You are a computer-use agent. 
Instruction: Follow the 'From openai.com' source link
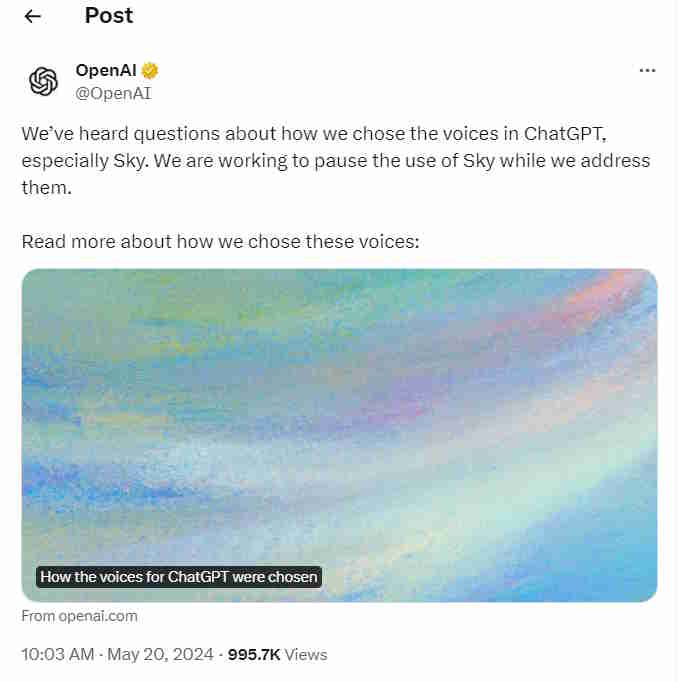80,616
